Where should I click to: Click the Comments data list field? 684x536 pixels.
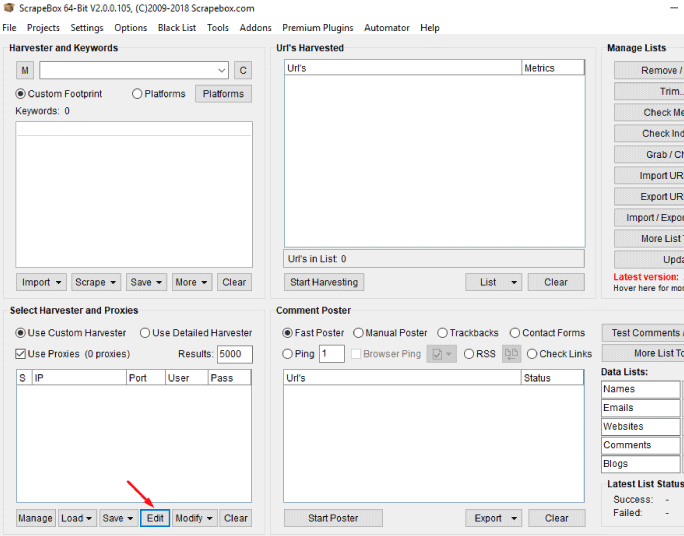coord(640,445)
